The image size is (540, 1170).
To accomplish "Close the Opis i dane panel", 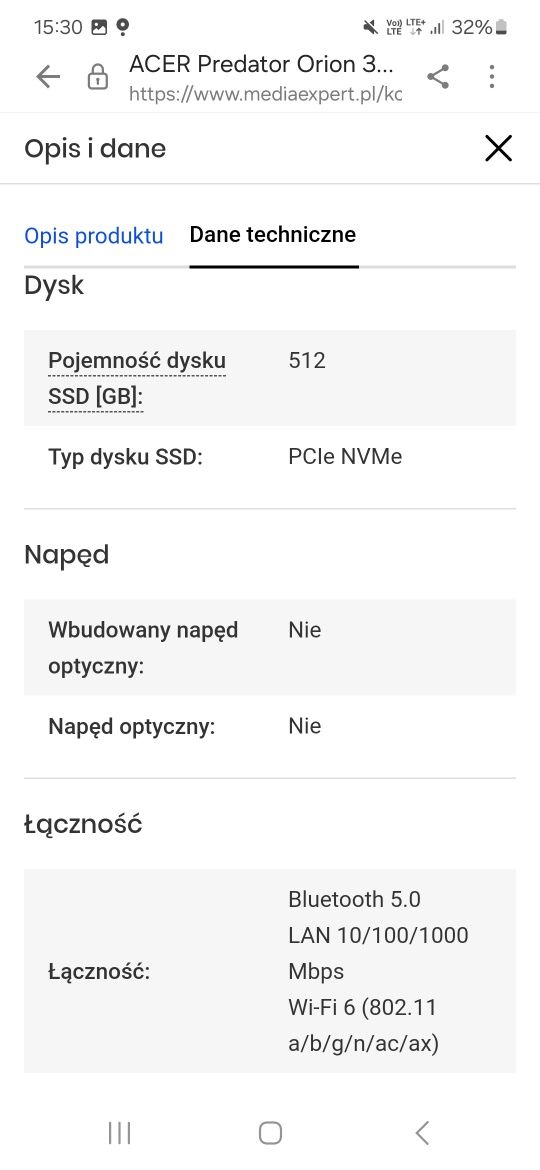I will click(498, 148).
